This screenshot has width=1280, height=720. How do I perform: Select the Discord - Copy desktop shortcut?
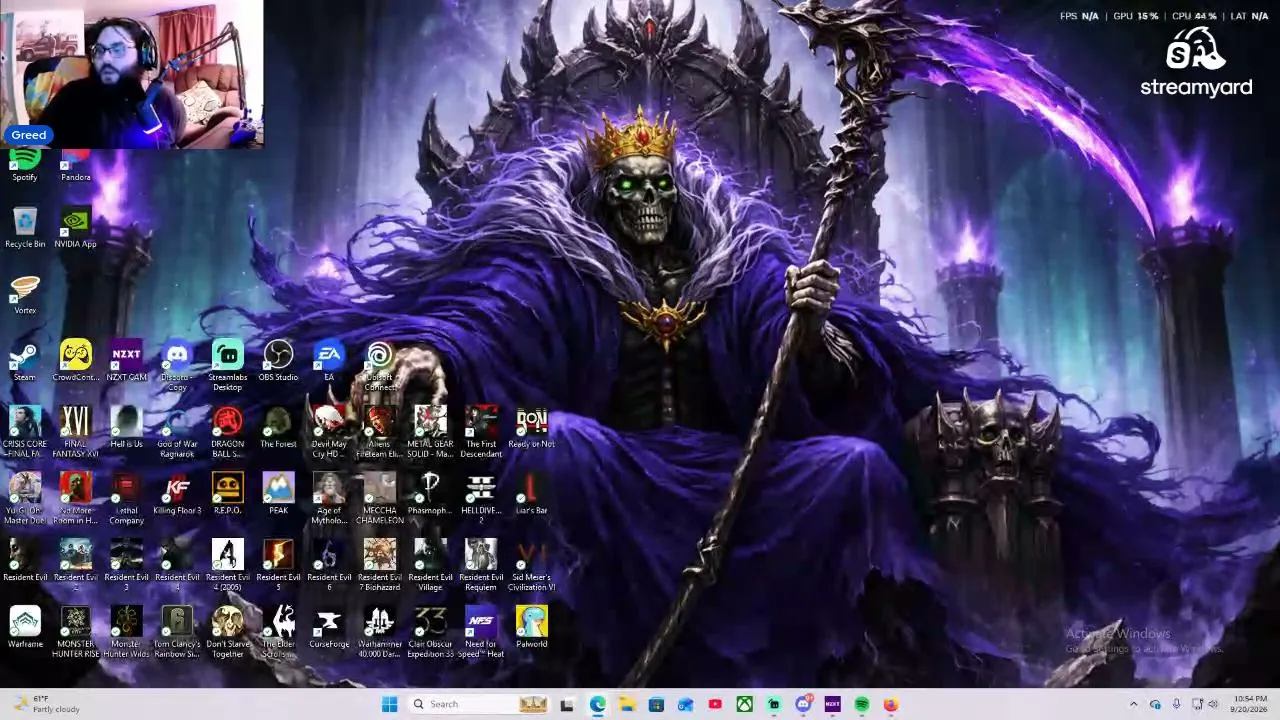click(177, 366)
